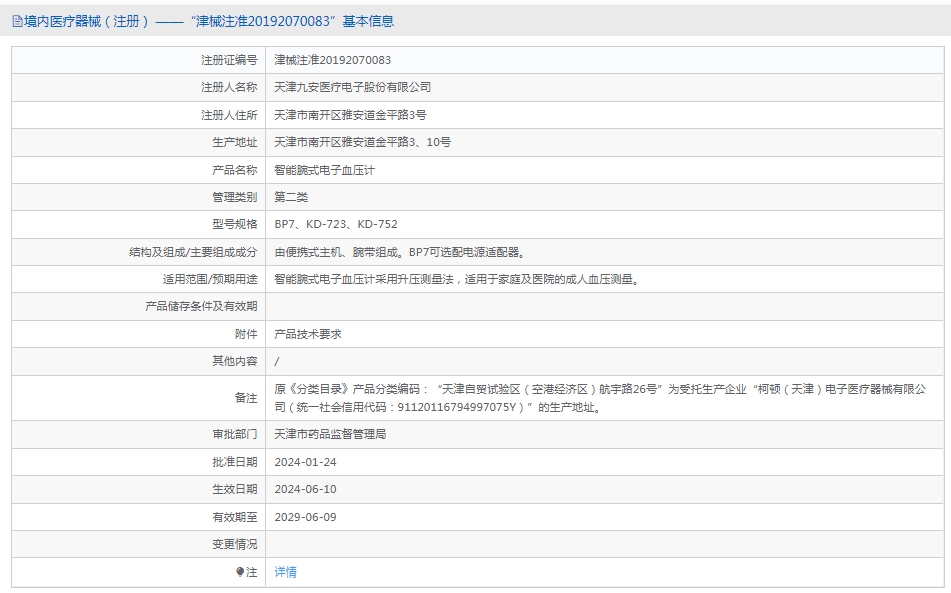Click the intended use description text
The width and height of the screenshot is (951, 593).
click(x=456, y=279)
